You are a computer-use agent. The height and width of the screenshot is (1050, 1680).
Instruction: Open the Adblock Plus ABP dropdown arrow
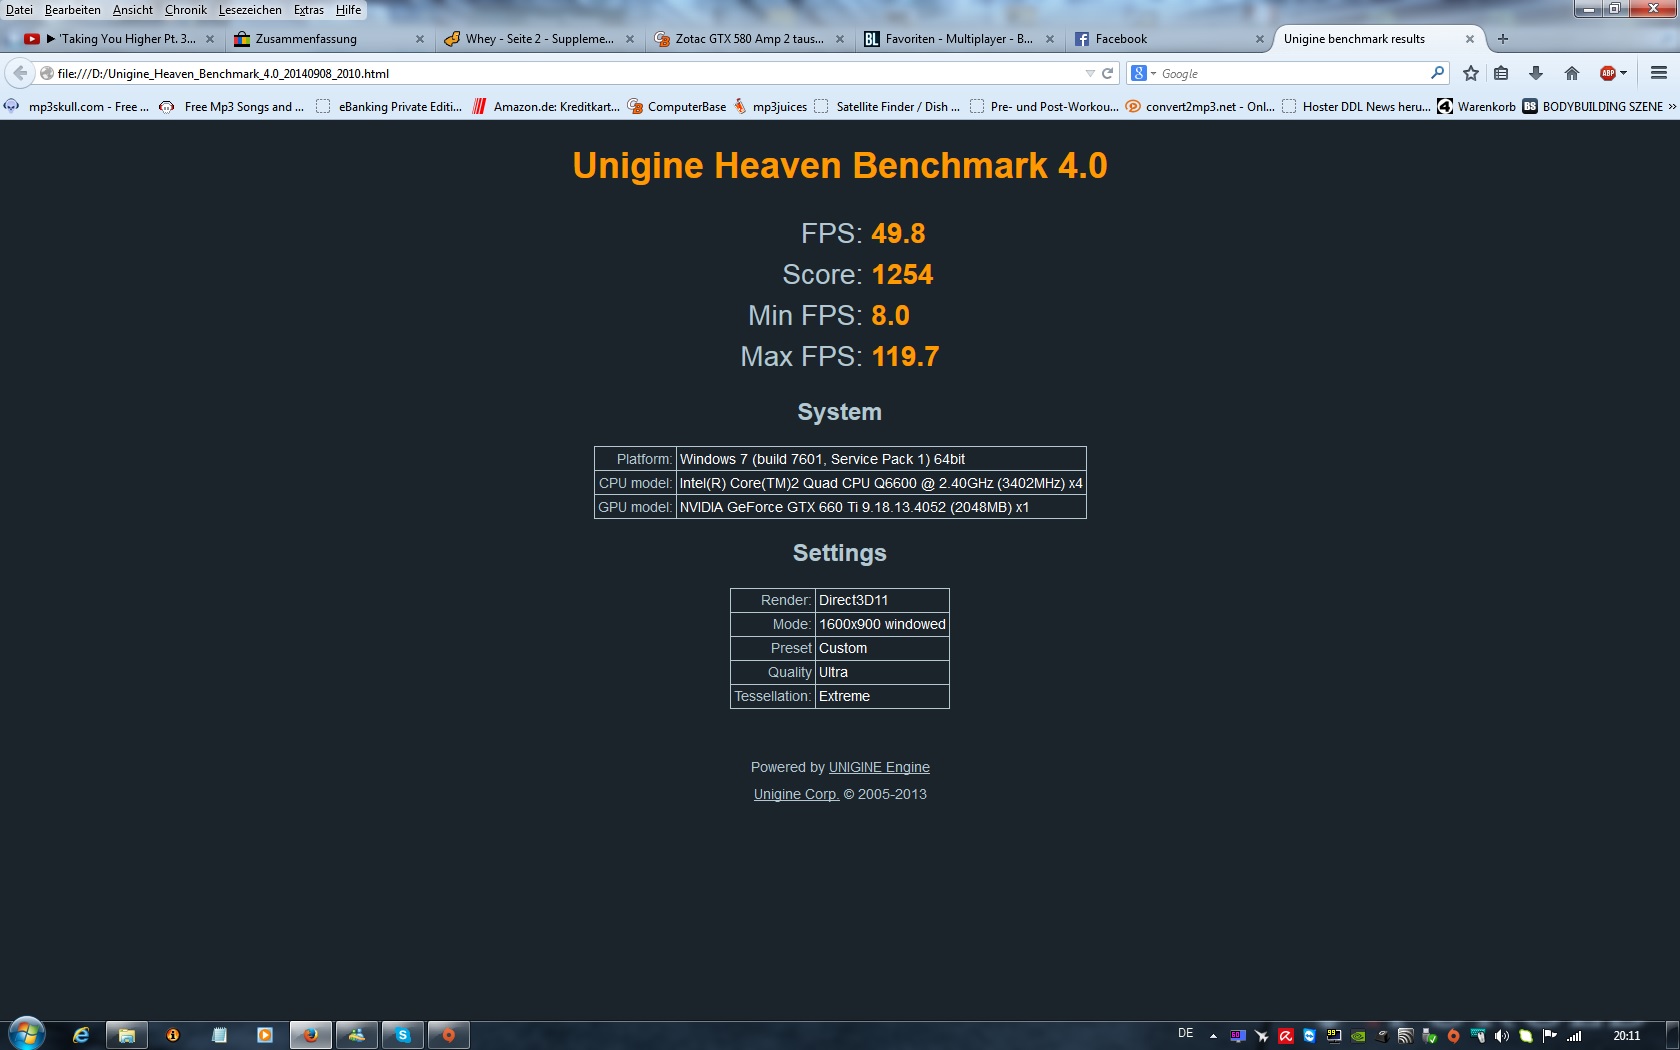[1623, 73]
